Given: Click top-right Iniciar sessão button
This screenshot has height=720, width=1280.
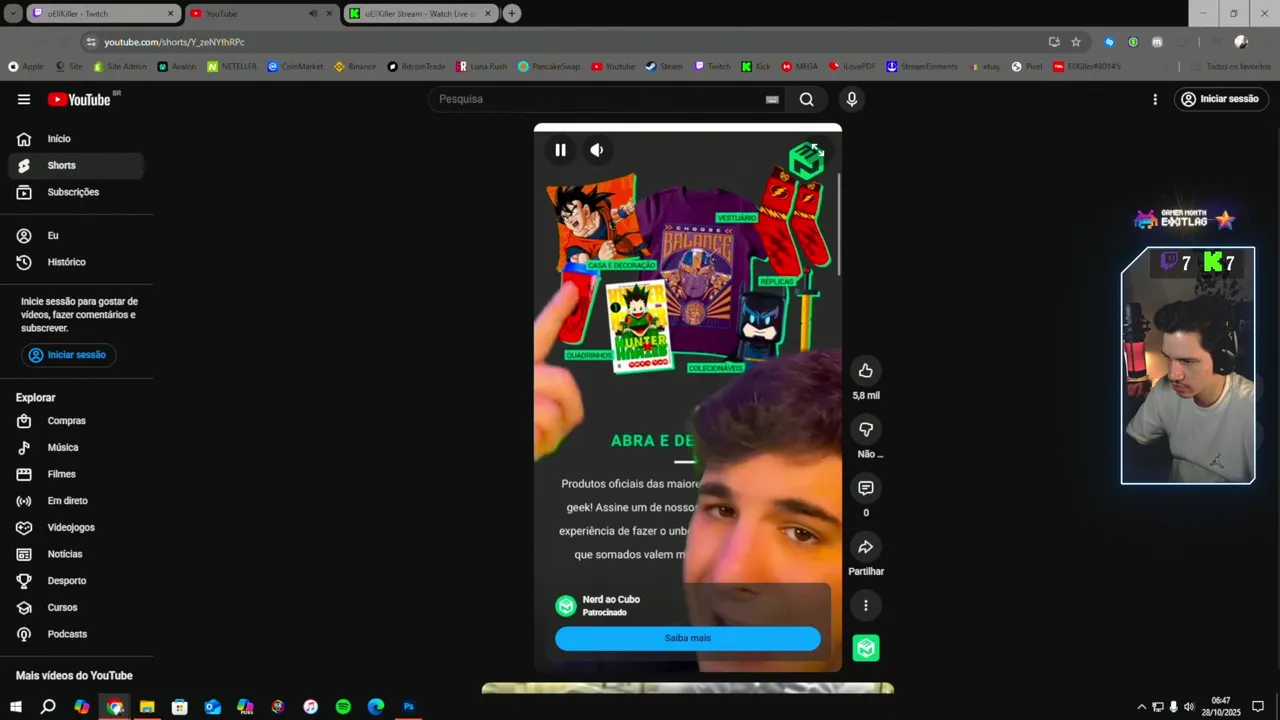Looking at the screenshot, I should pyautogui.click(x=1221, y=99).
